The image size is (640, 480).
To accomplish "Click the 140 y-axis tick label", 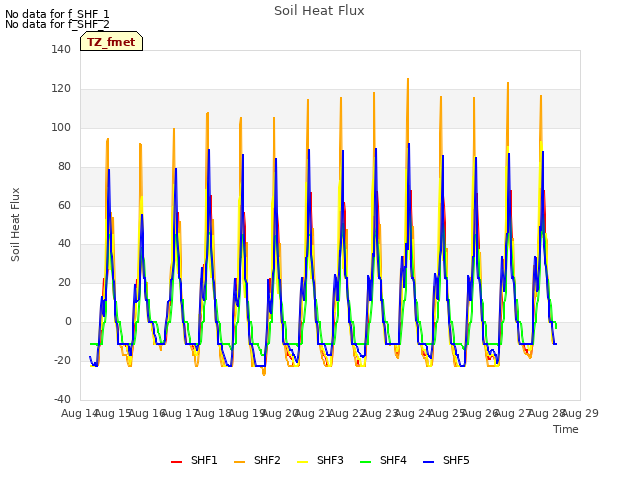I will 61,49.
